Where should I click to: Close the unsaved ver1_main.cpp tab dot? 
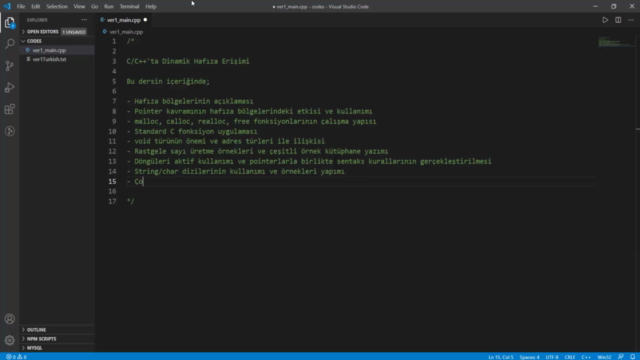[x=145, y=20]
